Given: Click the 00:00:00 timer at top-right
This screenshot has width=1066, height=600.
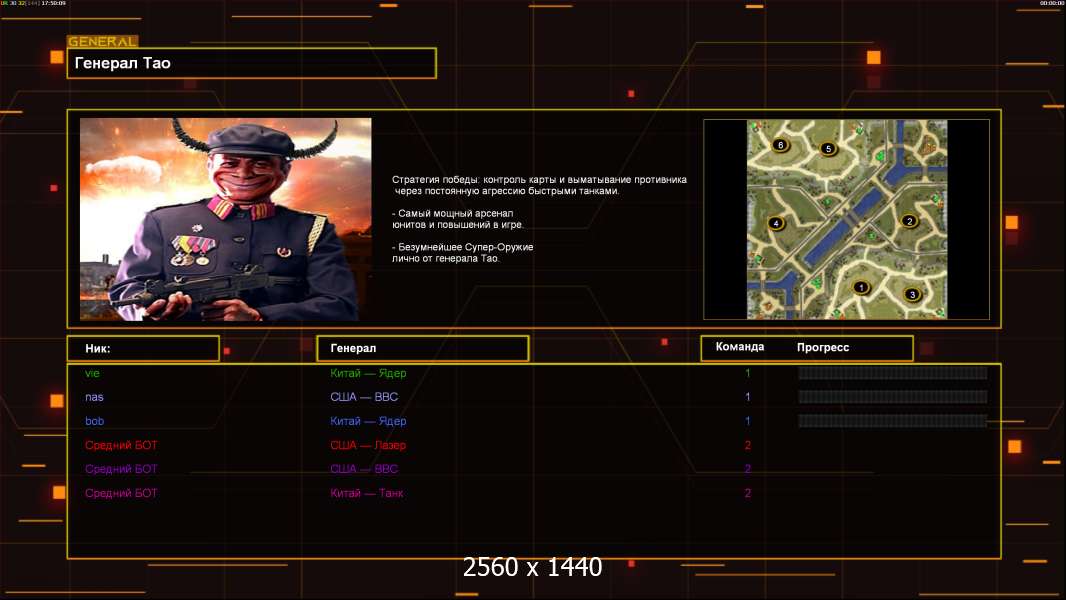Looking at the screenshot, I should [1051, 3].
